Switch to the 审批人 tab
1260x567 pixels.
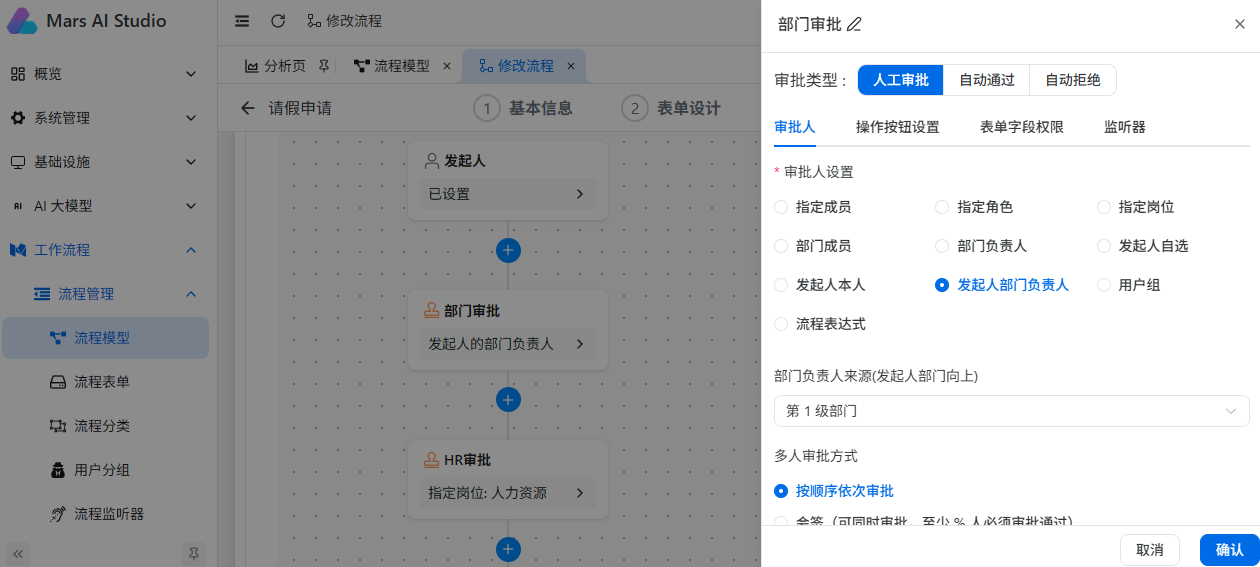(x=795, y=127)
